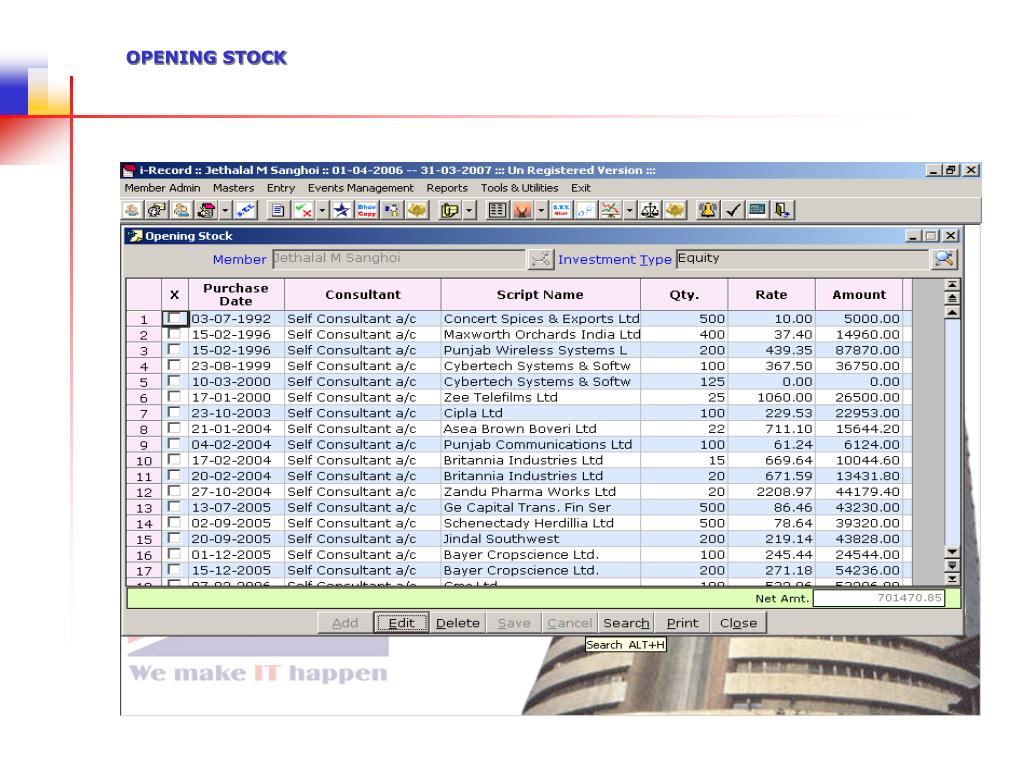Expand the dropdown arrow beside the chart icon
1024x768 pixels.
630,210
